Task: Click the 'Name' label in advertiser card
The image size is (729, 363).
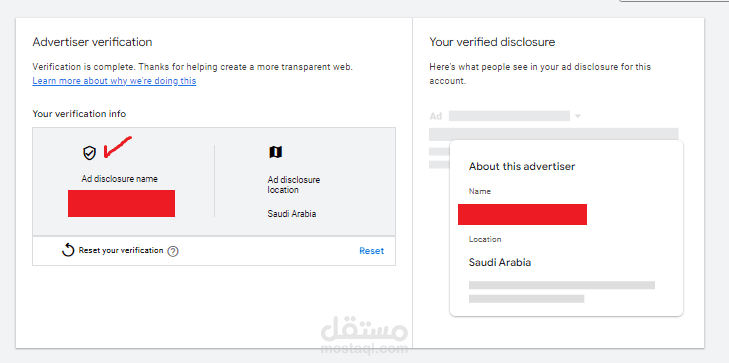Action: pos(479,191)
